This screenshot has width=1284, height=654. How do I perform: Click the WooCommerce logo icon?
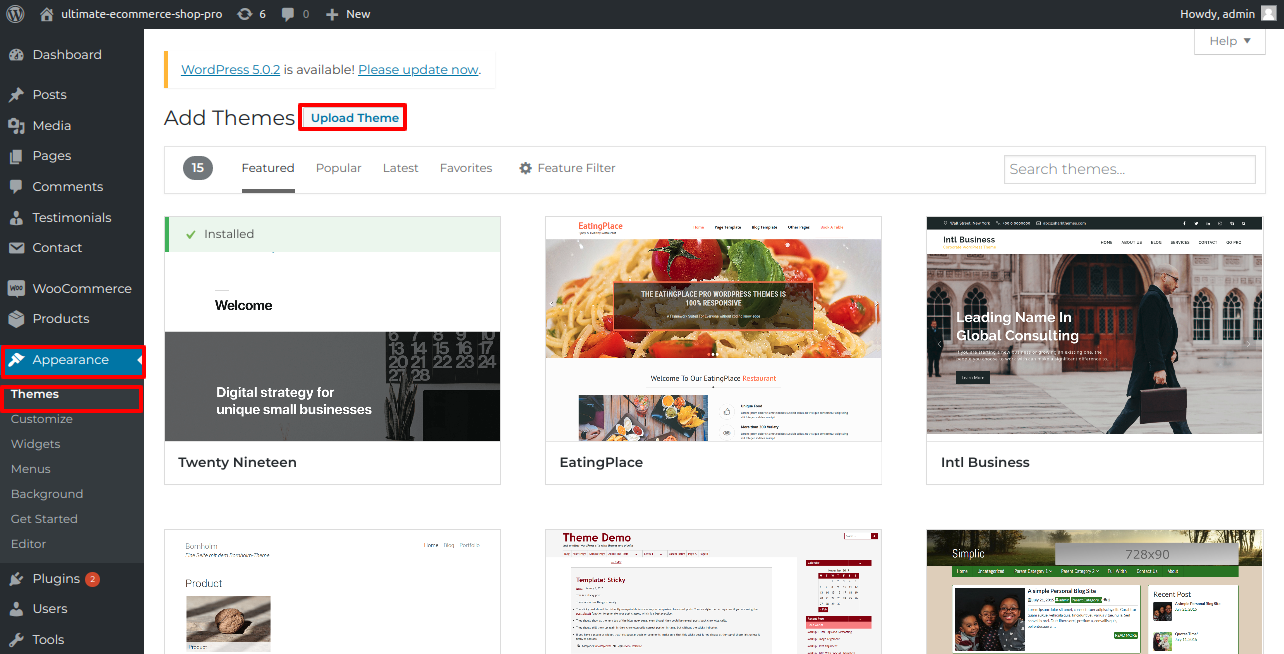point(16,289)
